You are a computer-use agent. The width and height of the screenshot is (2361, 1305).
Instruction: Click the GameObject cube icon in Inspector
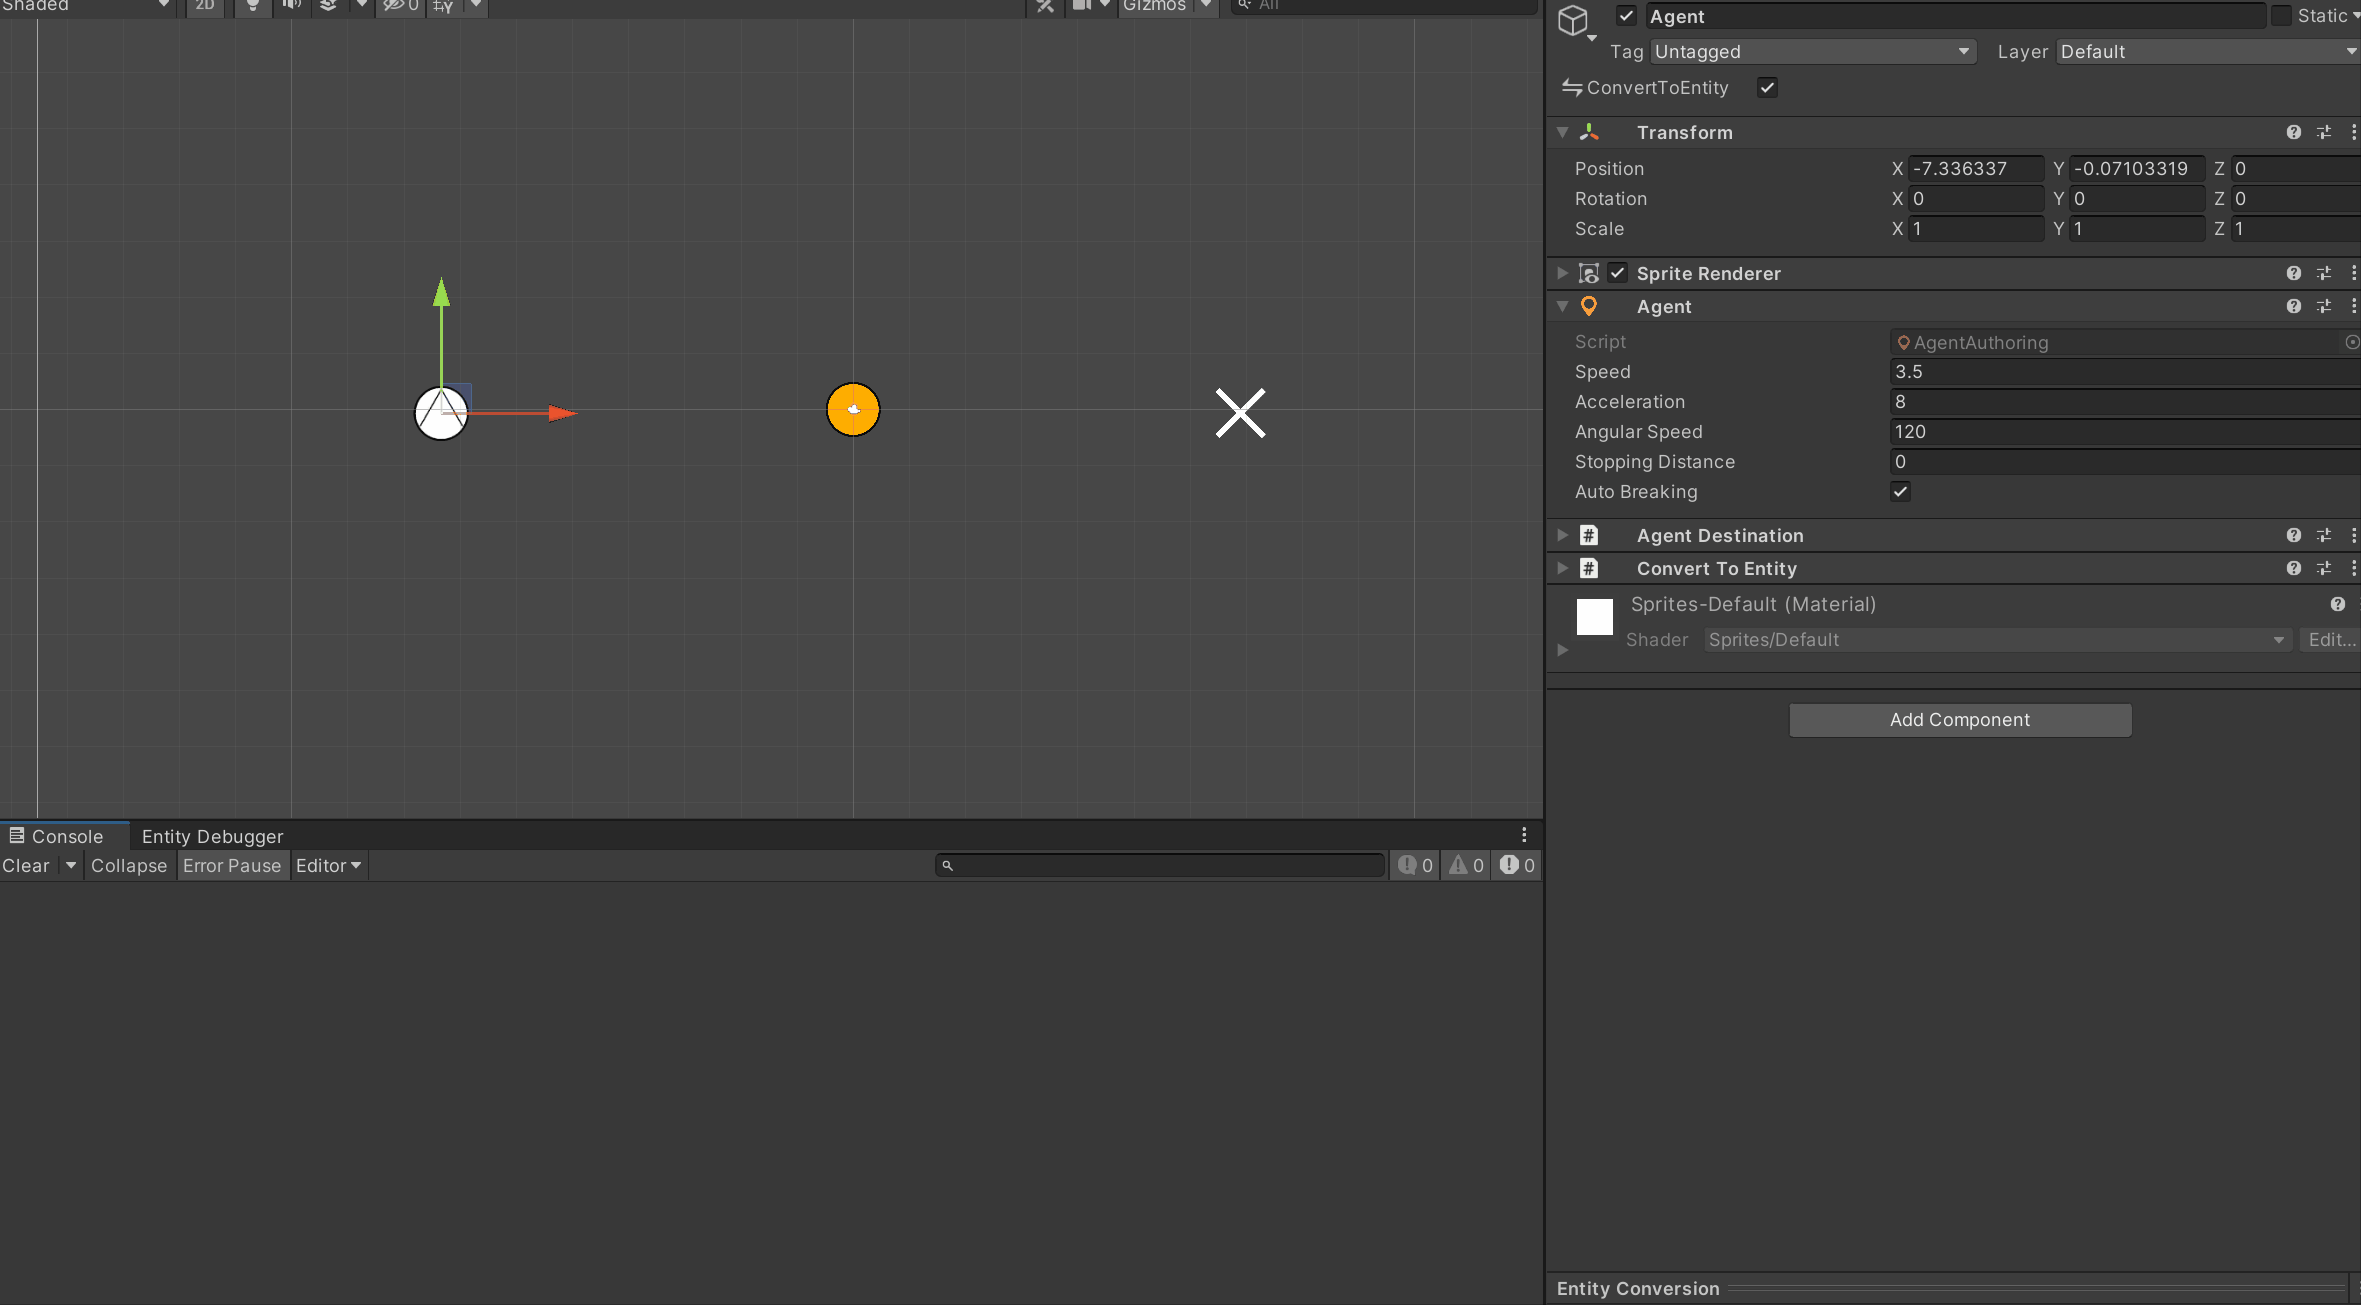pos(1573,20)
